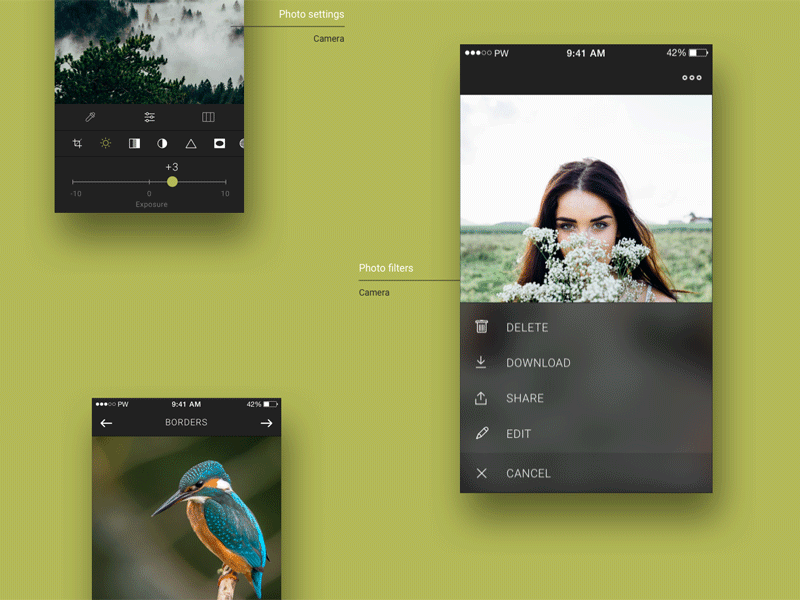Select the eyedropper icon in photo settings
Viewport: 800px width, 600px height.
click(x=90, y=117)
